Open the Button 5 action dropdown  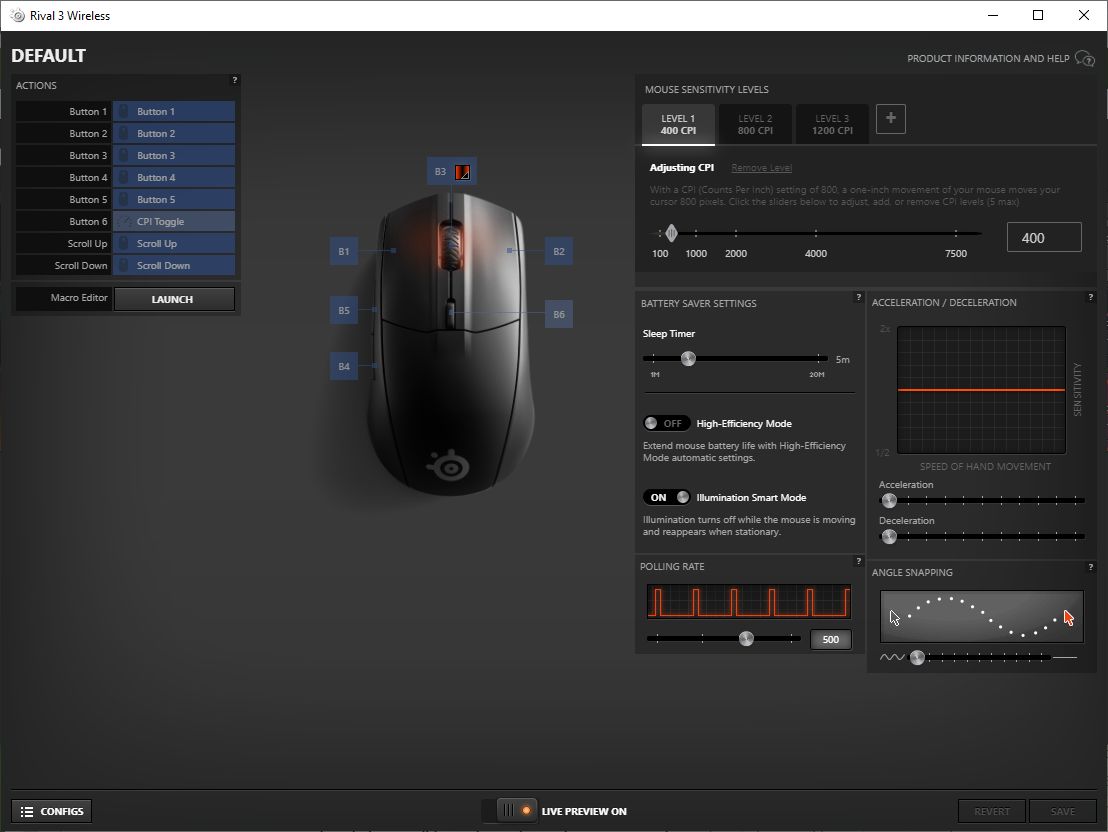point(174,199)
